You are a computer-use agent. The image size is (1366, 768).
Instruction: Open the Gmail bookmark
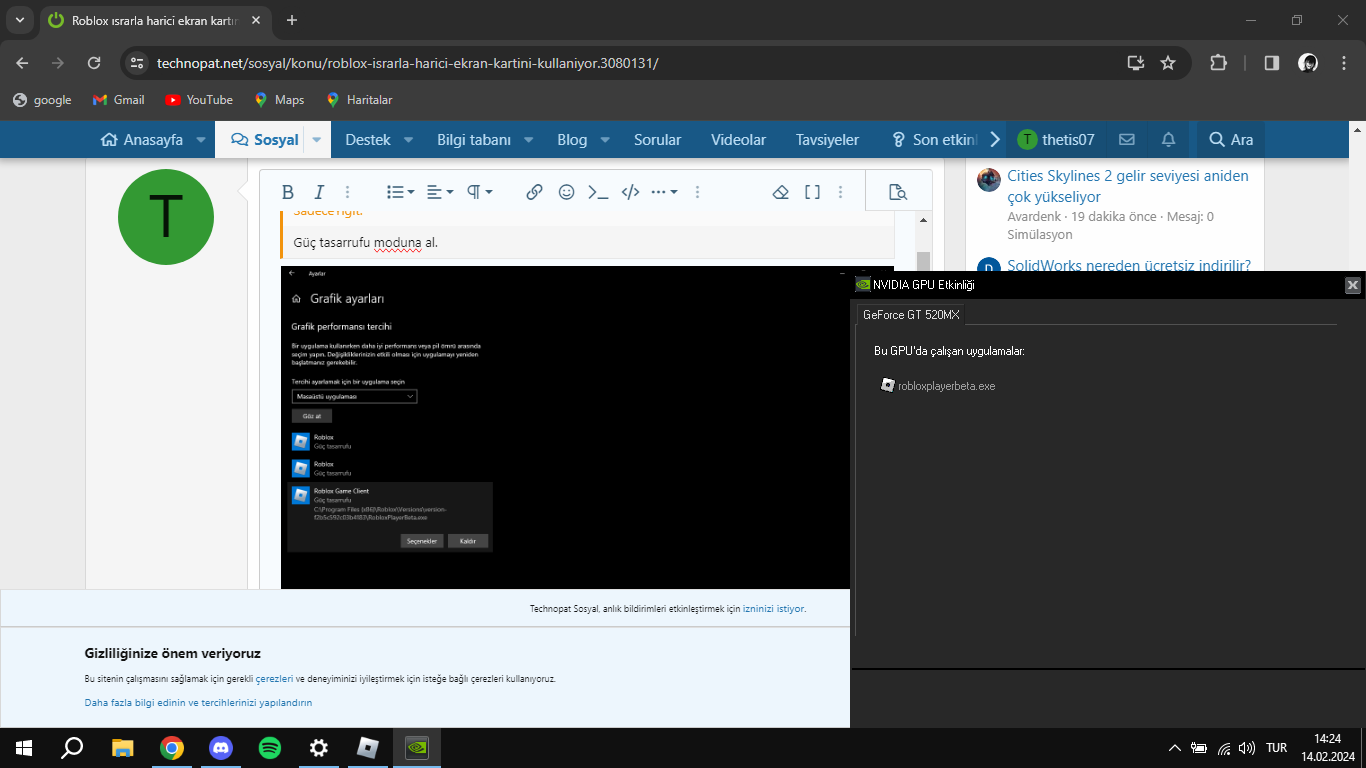pos(119,100)
